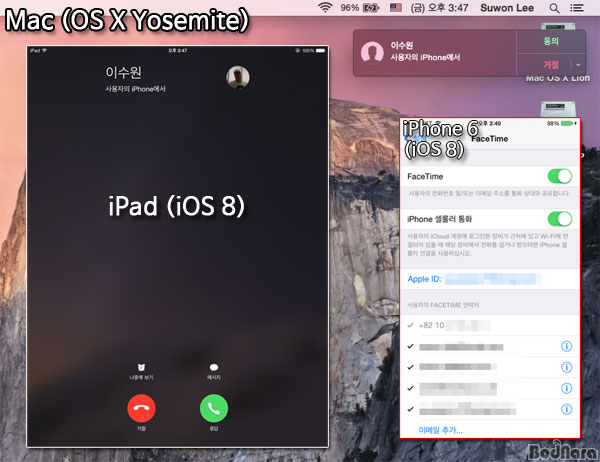Click the battery status icon in menu bar
The height and width of the screenshot is (462, 600).
[x=370, y=8]
